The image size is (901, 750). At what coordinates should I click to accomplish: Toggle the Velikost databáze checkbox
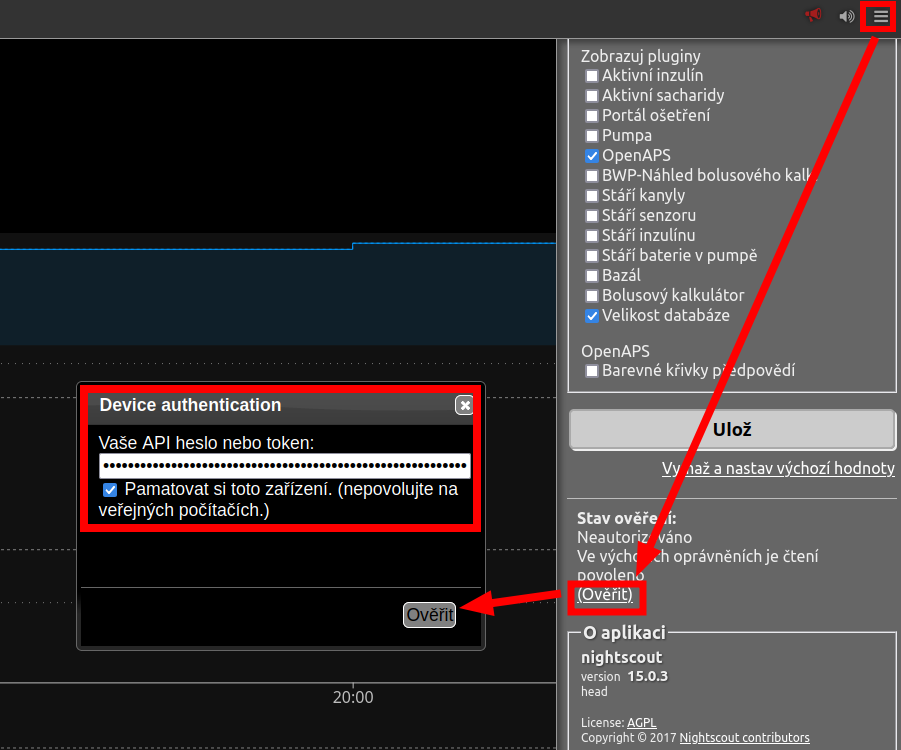coord(592,316)
